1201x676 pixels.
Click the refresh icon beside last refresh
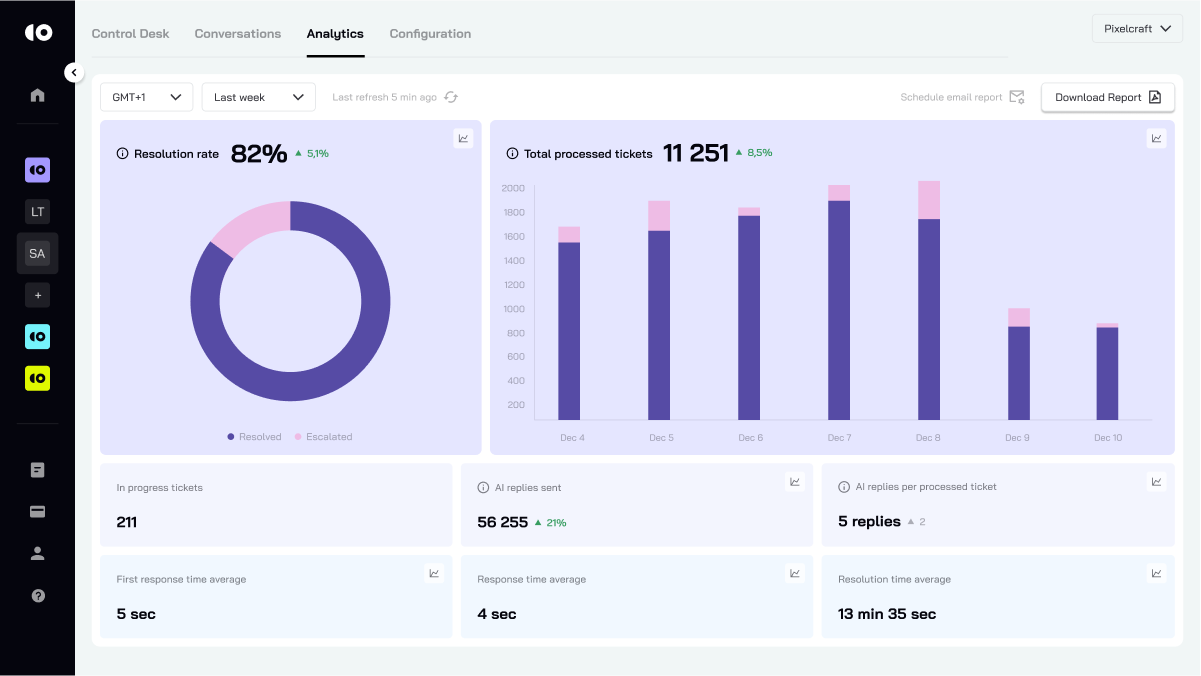[451, 97]
